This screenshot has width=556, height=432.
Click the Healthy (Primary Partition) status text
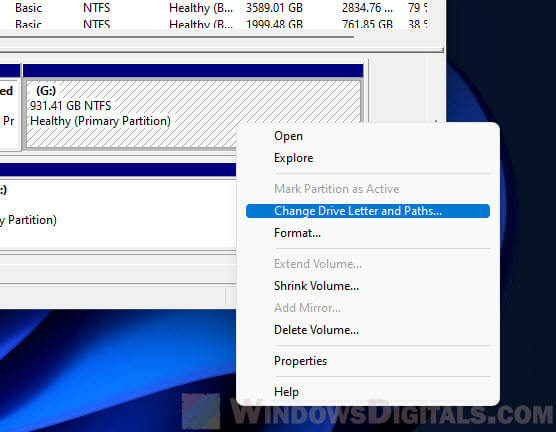(100, 121)
